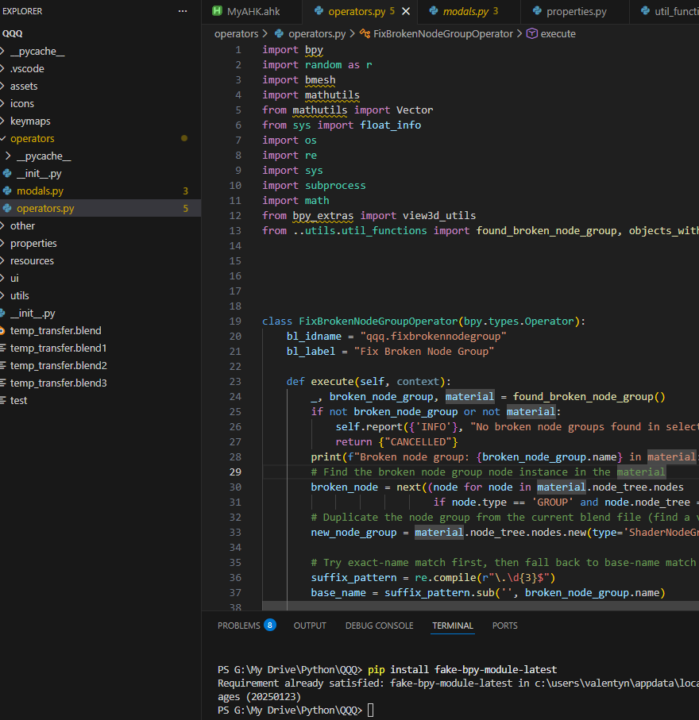Switch to the properties.py tab
This screenshot has width=699, height=720.
click(575, 11)
